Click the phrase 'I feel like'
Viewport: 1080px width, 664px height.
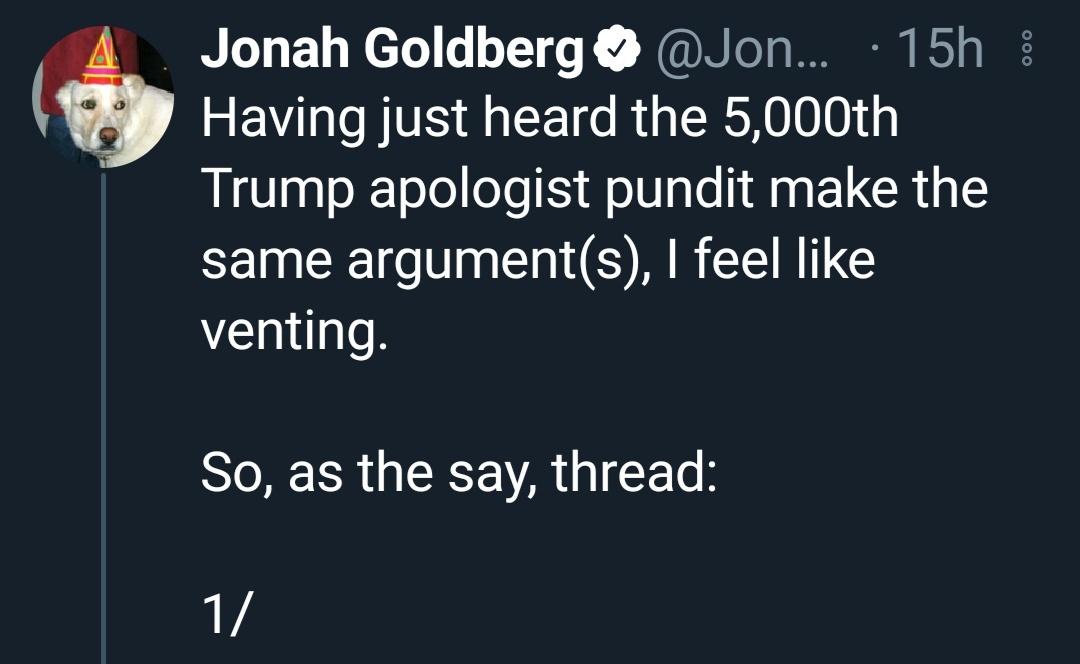(781, 260)
